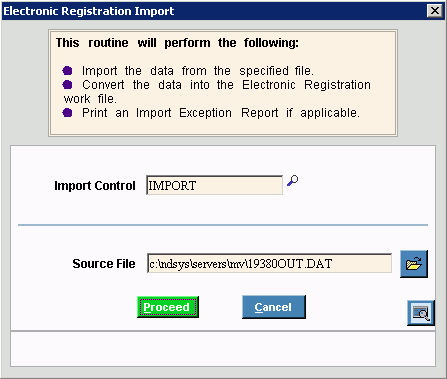Browse for source file with folder icon
447x379 pixels.
(414, 264)
